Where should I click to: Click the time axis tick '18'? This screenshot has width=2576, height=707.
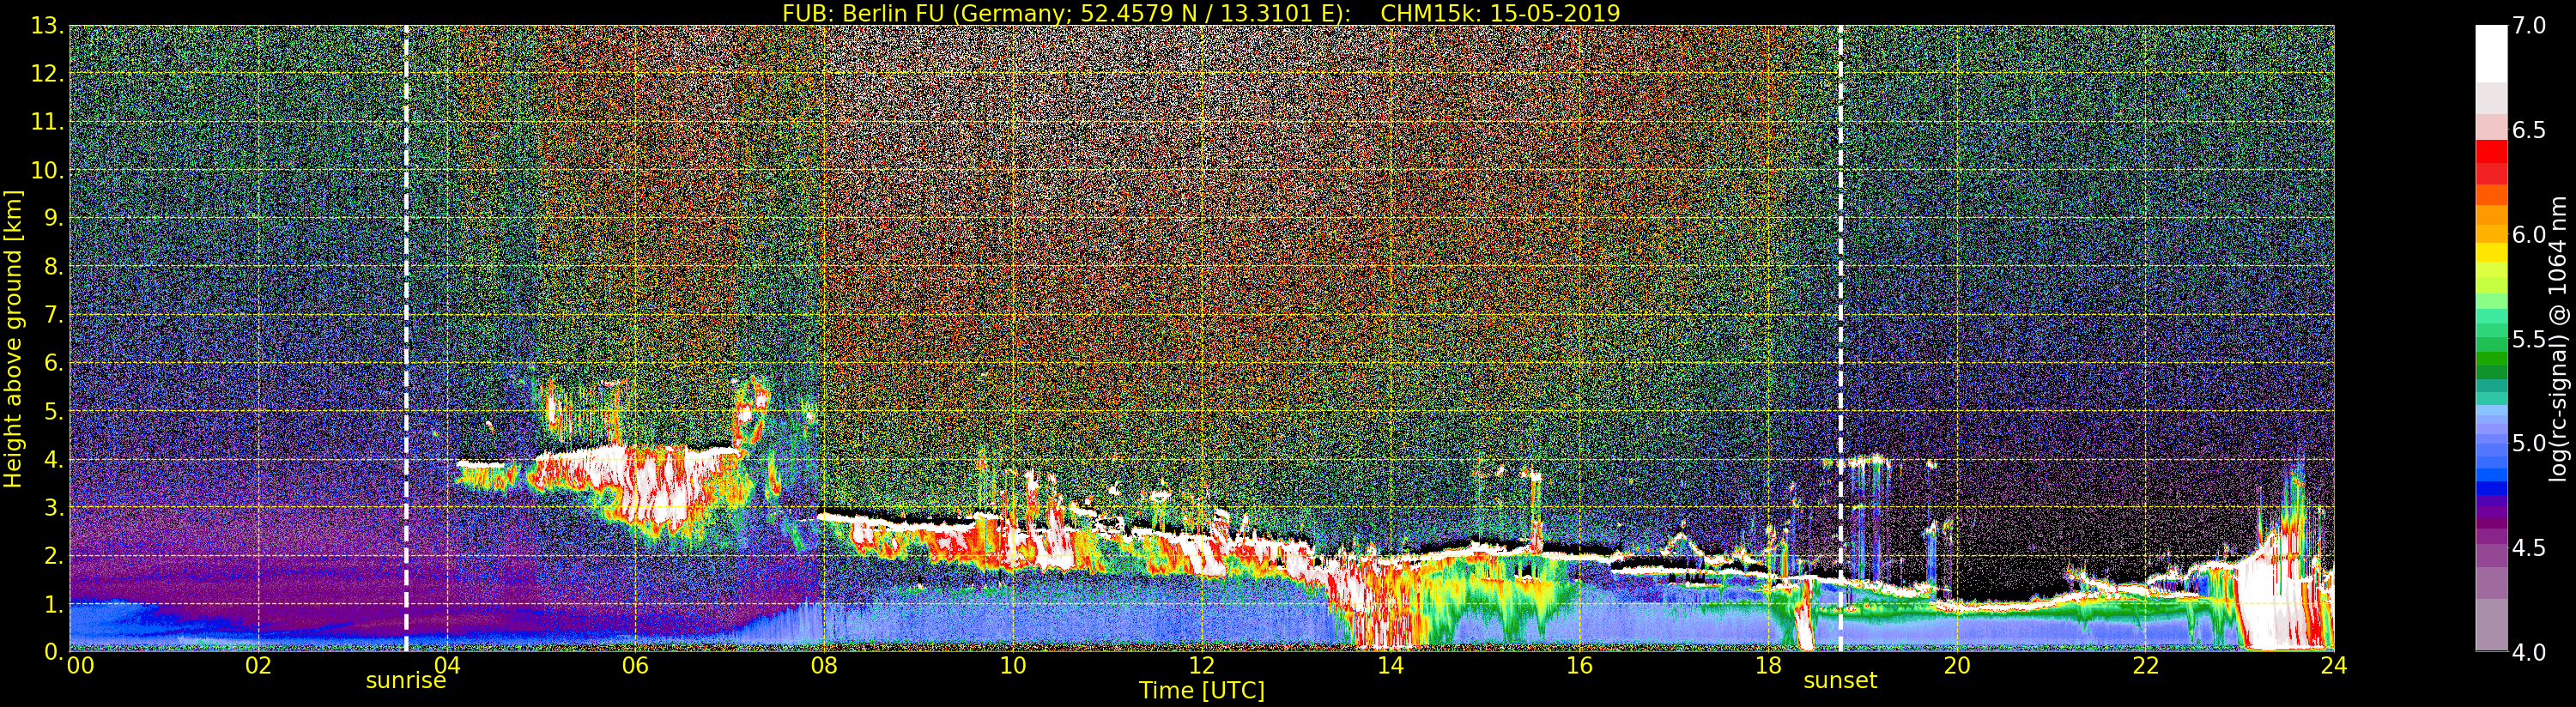click(1768, 665)
